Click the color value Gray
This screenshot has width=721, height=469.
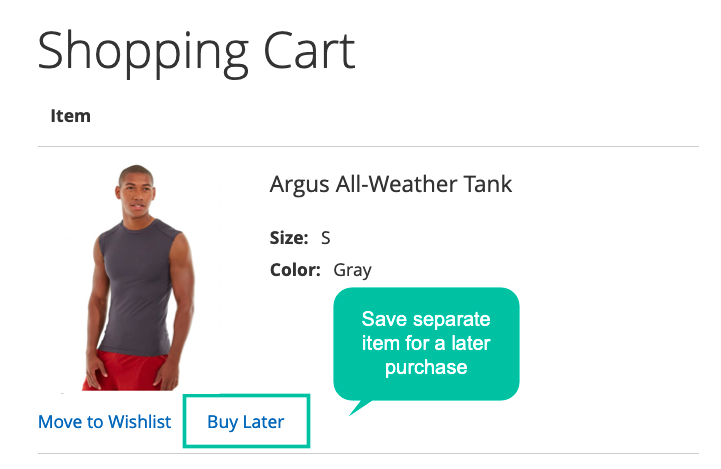352,270
